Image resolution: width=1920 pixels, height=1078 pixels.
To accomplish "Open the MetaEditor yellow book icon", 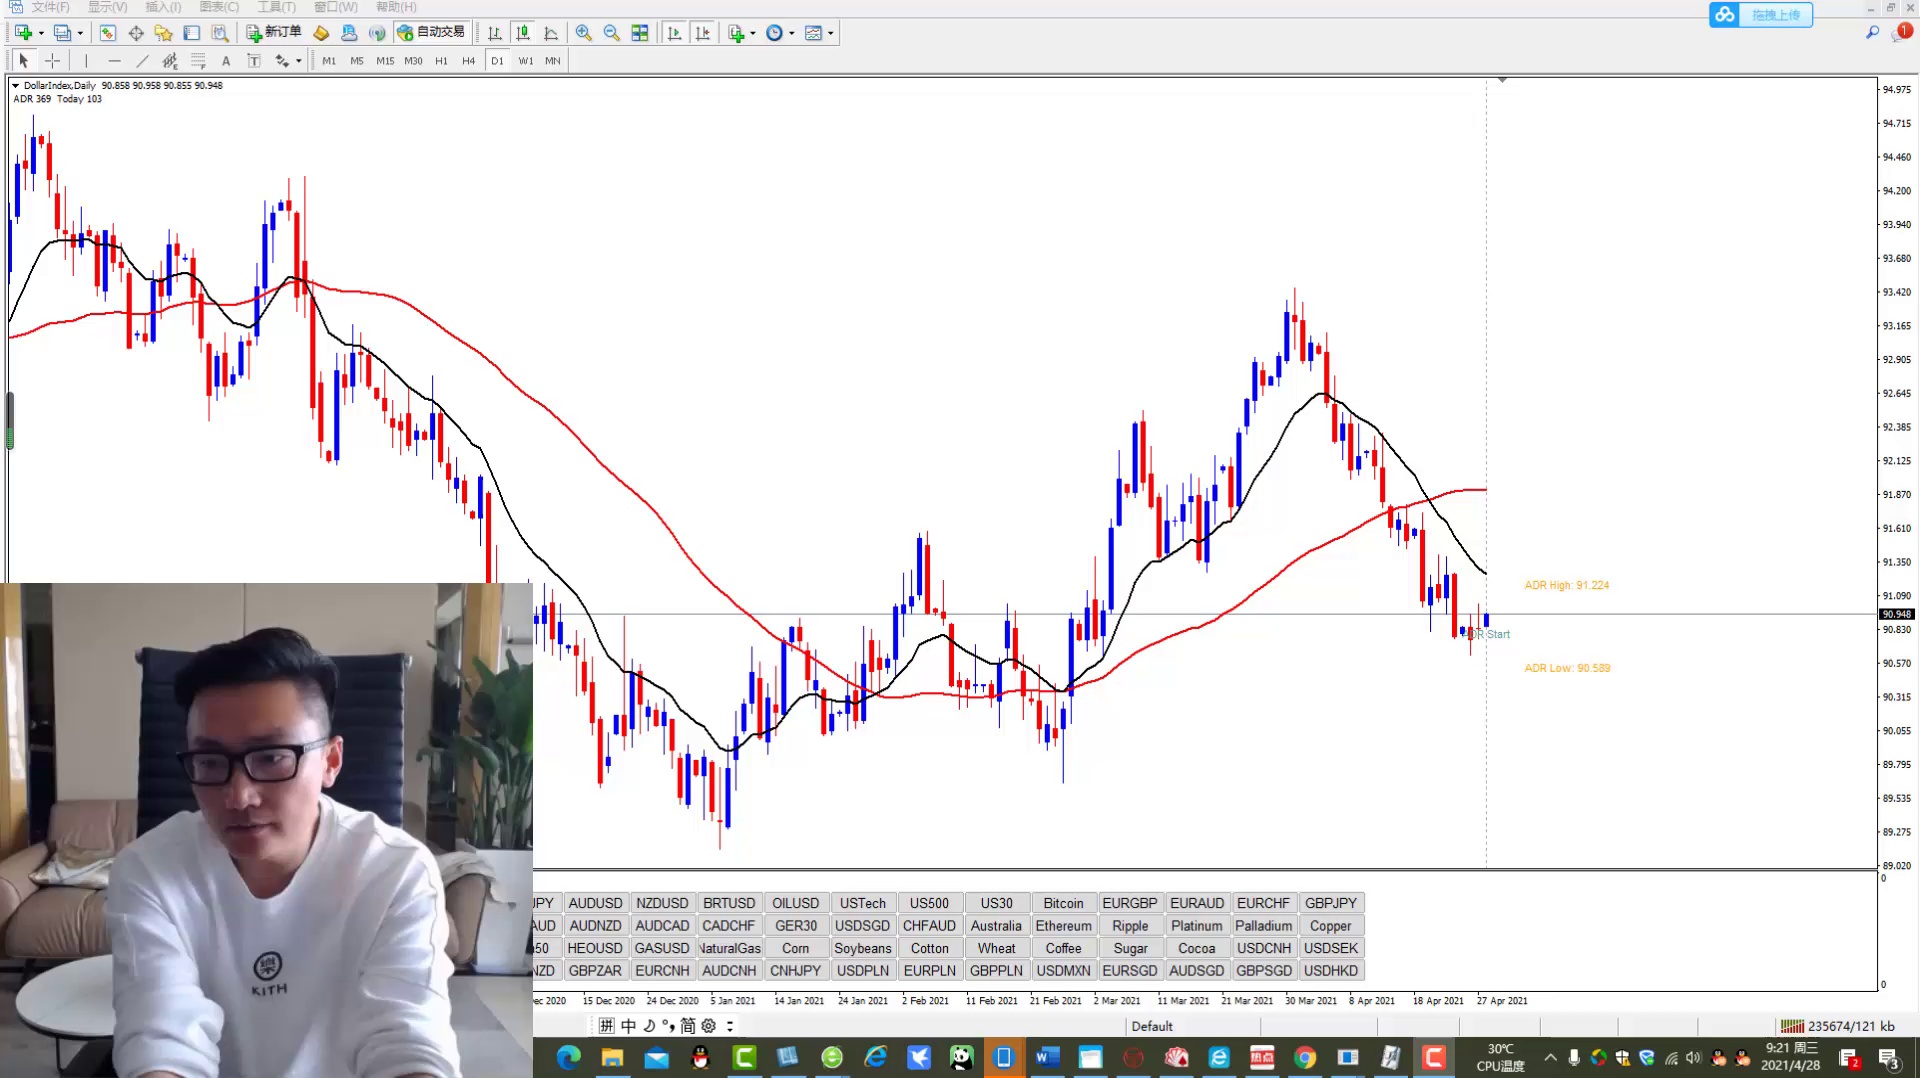I will (x=321, y=33).
